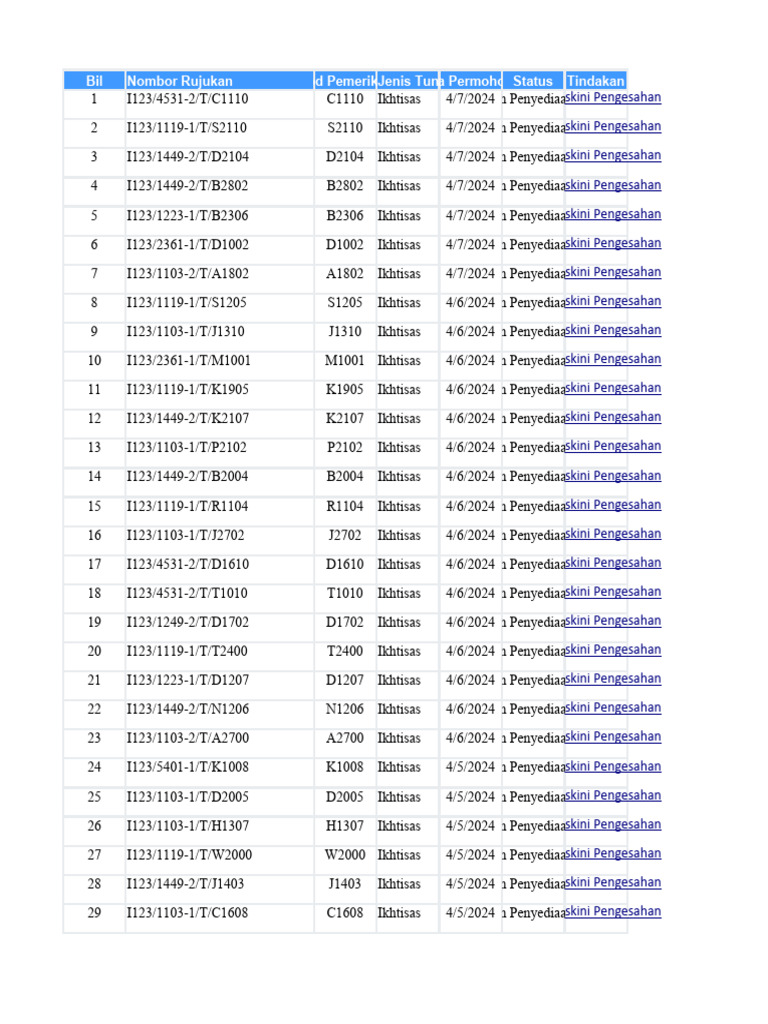Select reference cell I123/4531-2/T/C1110
The image size is (768, 1024).
click(187, 99)
